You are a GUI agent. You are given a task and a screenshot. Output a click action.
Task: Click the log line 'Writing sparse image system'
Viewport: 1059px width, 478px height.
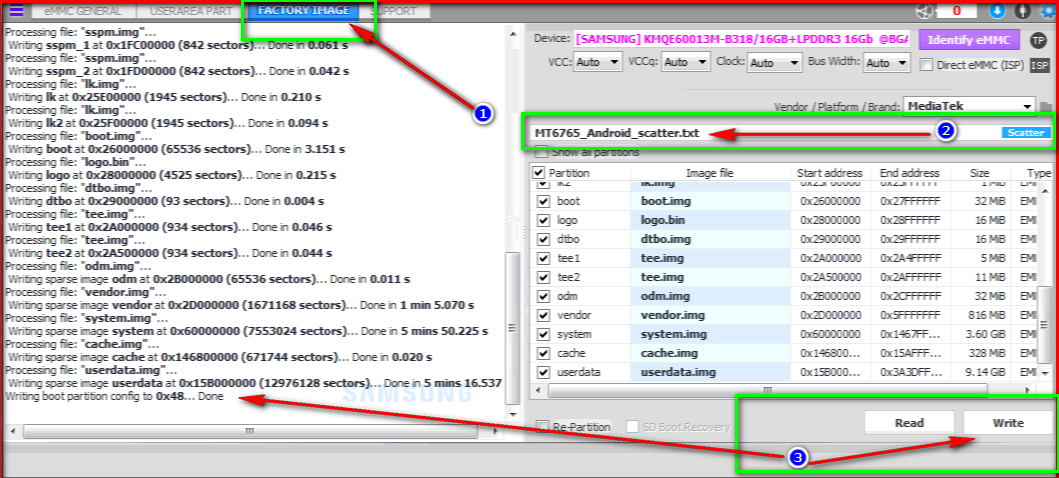(249, 331)
